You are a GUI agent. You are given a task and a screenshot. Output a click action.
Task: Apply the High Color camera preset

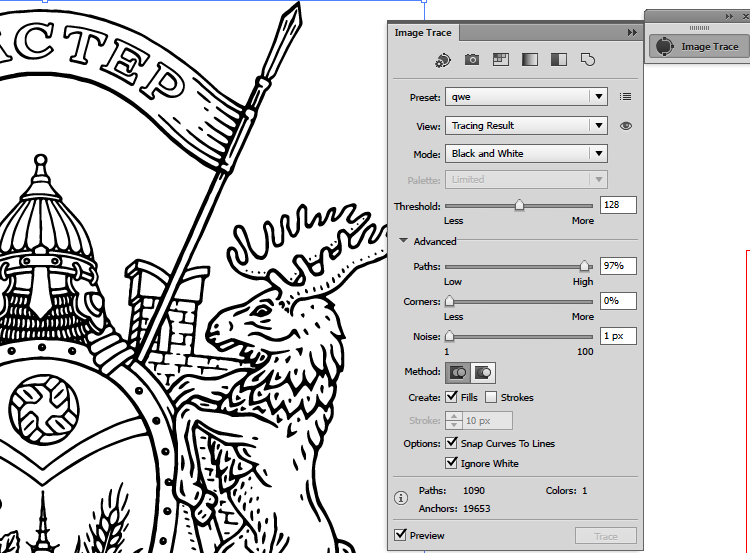coord(472,60)
